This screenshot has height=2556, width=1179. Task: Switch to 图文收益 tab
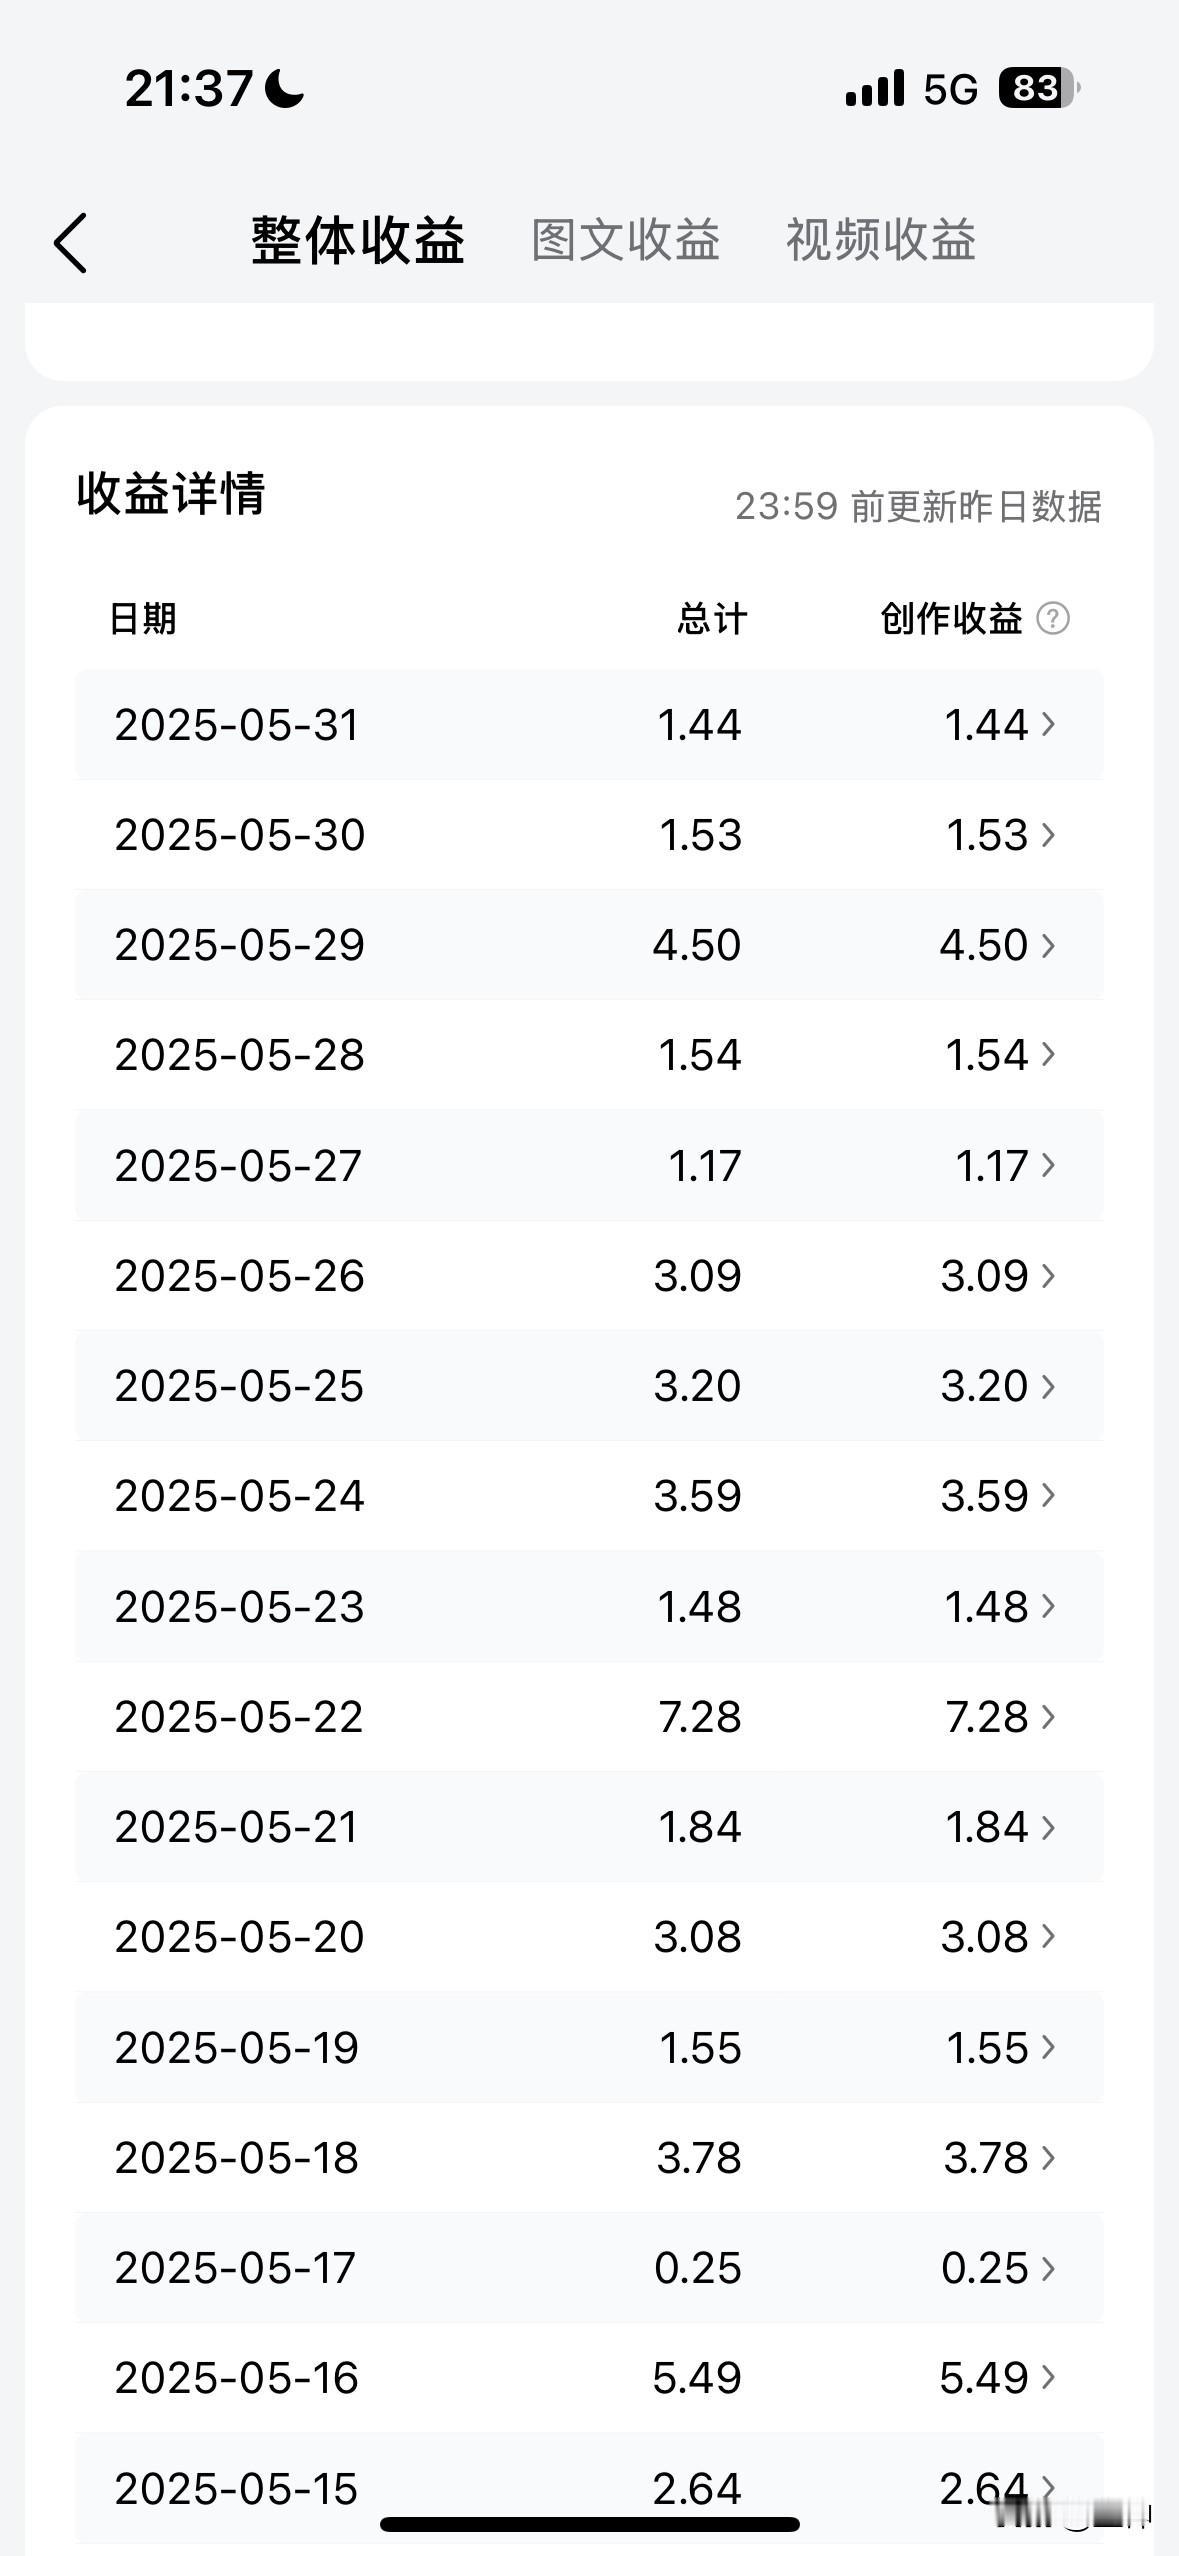click(x=625, y=240)
